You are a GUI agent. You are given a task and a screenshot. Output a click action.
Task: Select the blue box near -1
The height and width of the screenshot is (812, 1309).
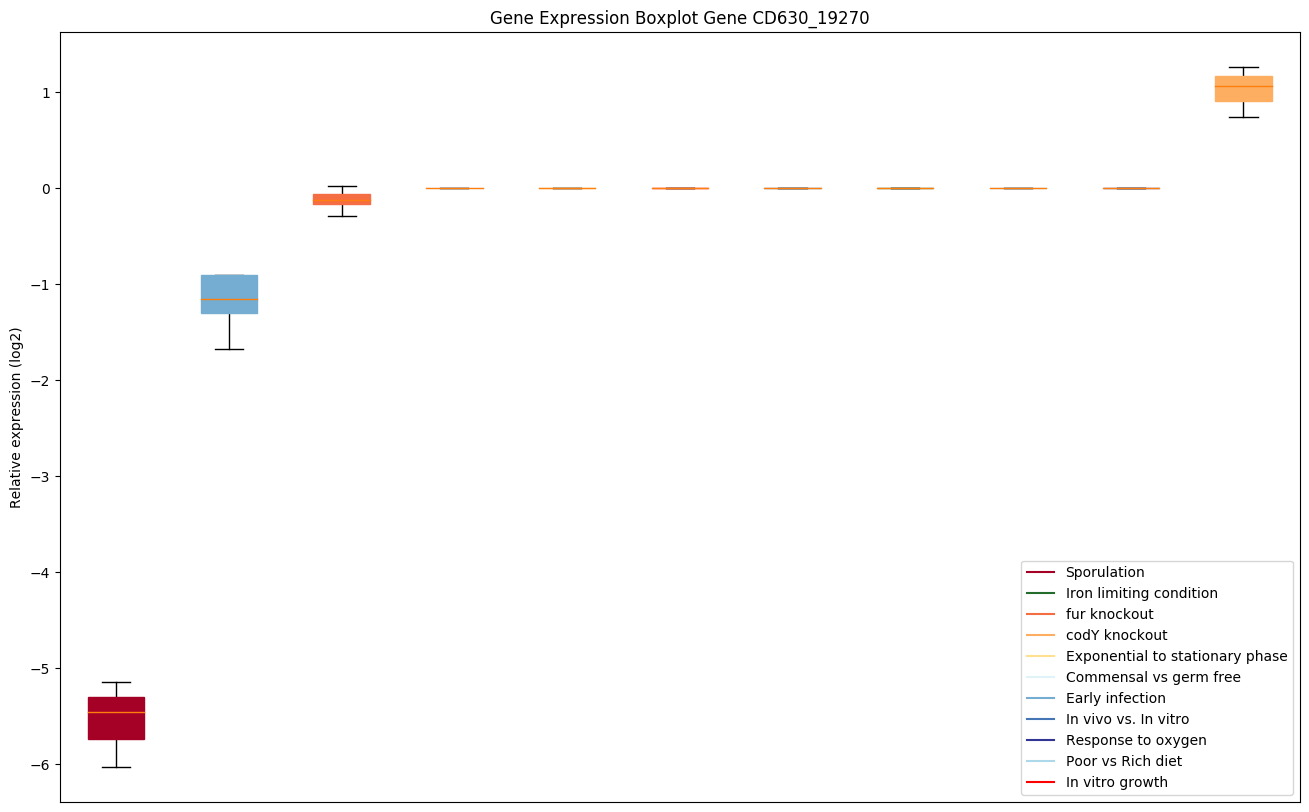(229, 294)
